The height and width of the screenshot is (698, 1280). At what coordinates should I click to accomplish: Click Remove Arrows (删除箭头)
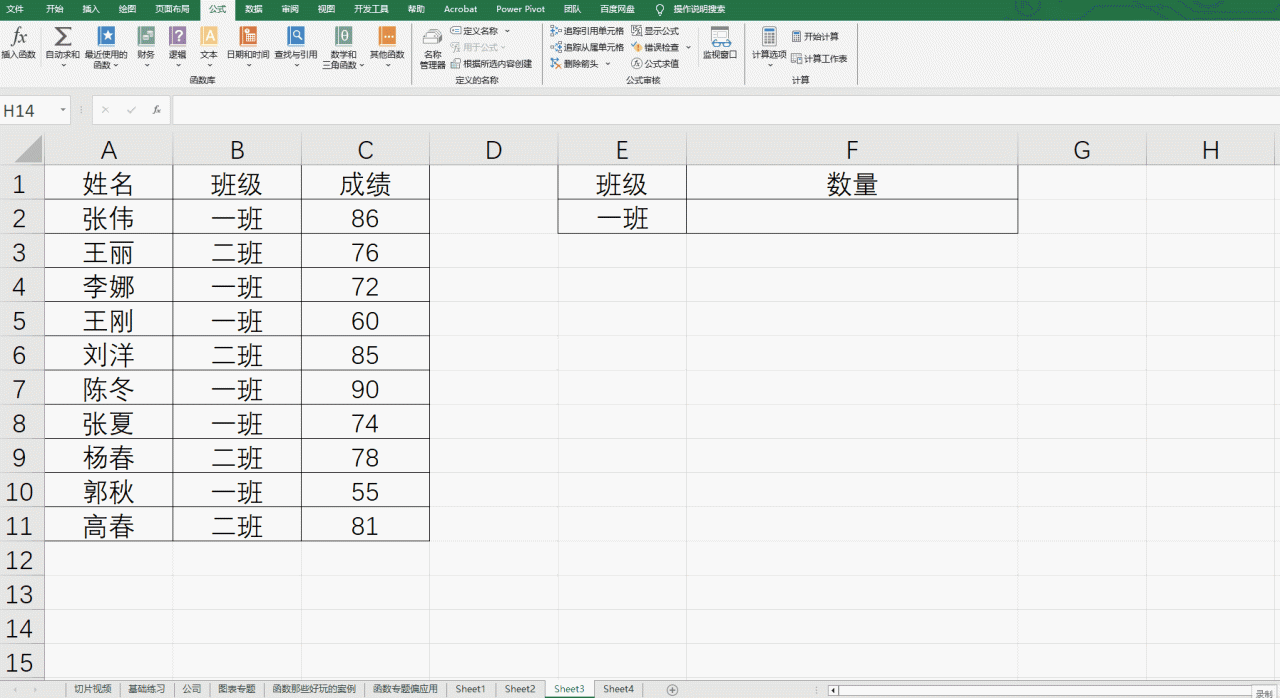coord(575,63)
